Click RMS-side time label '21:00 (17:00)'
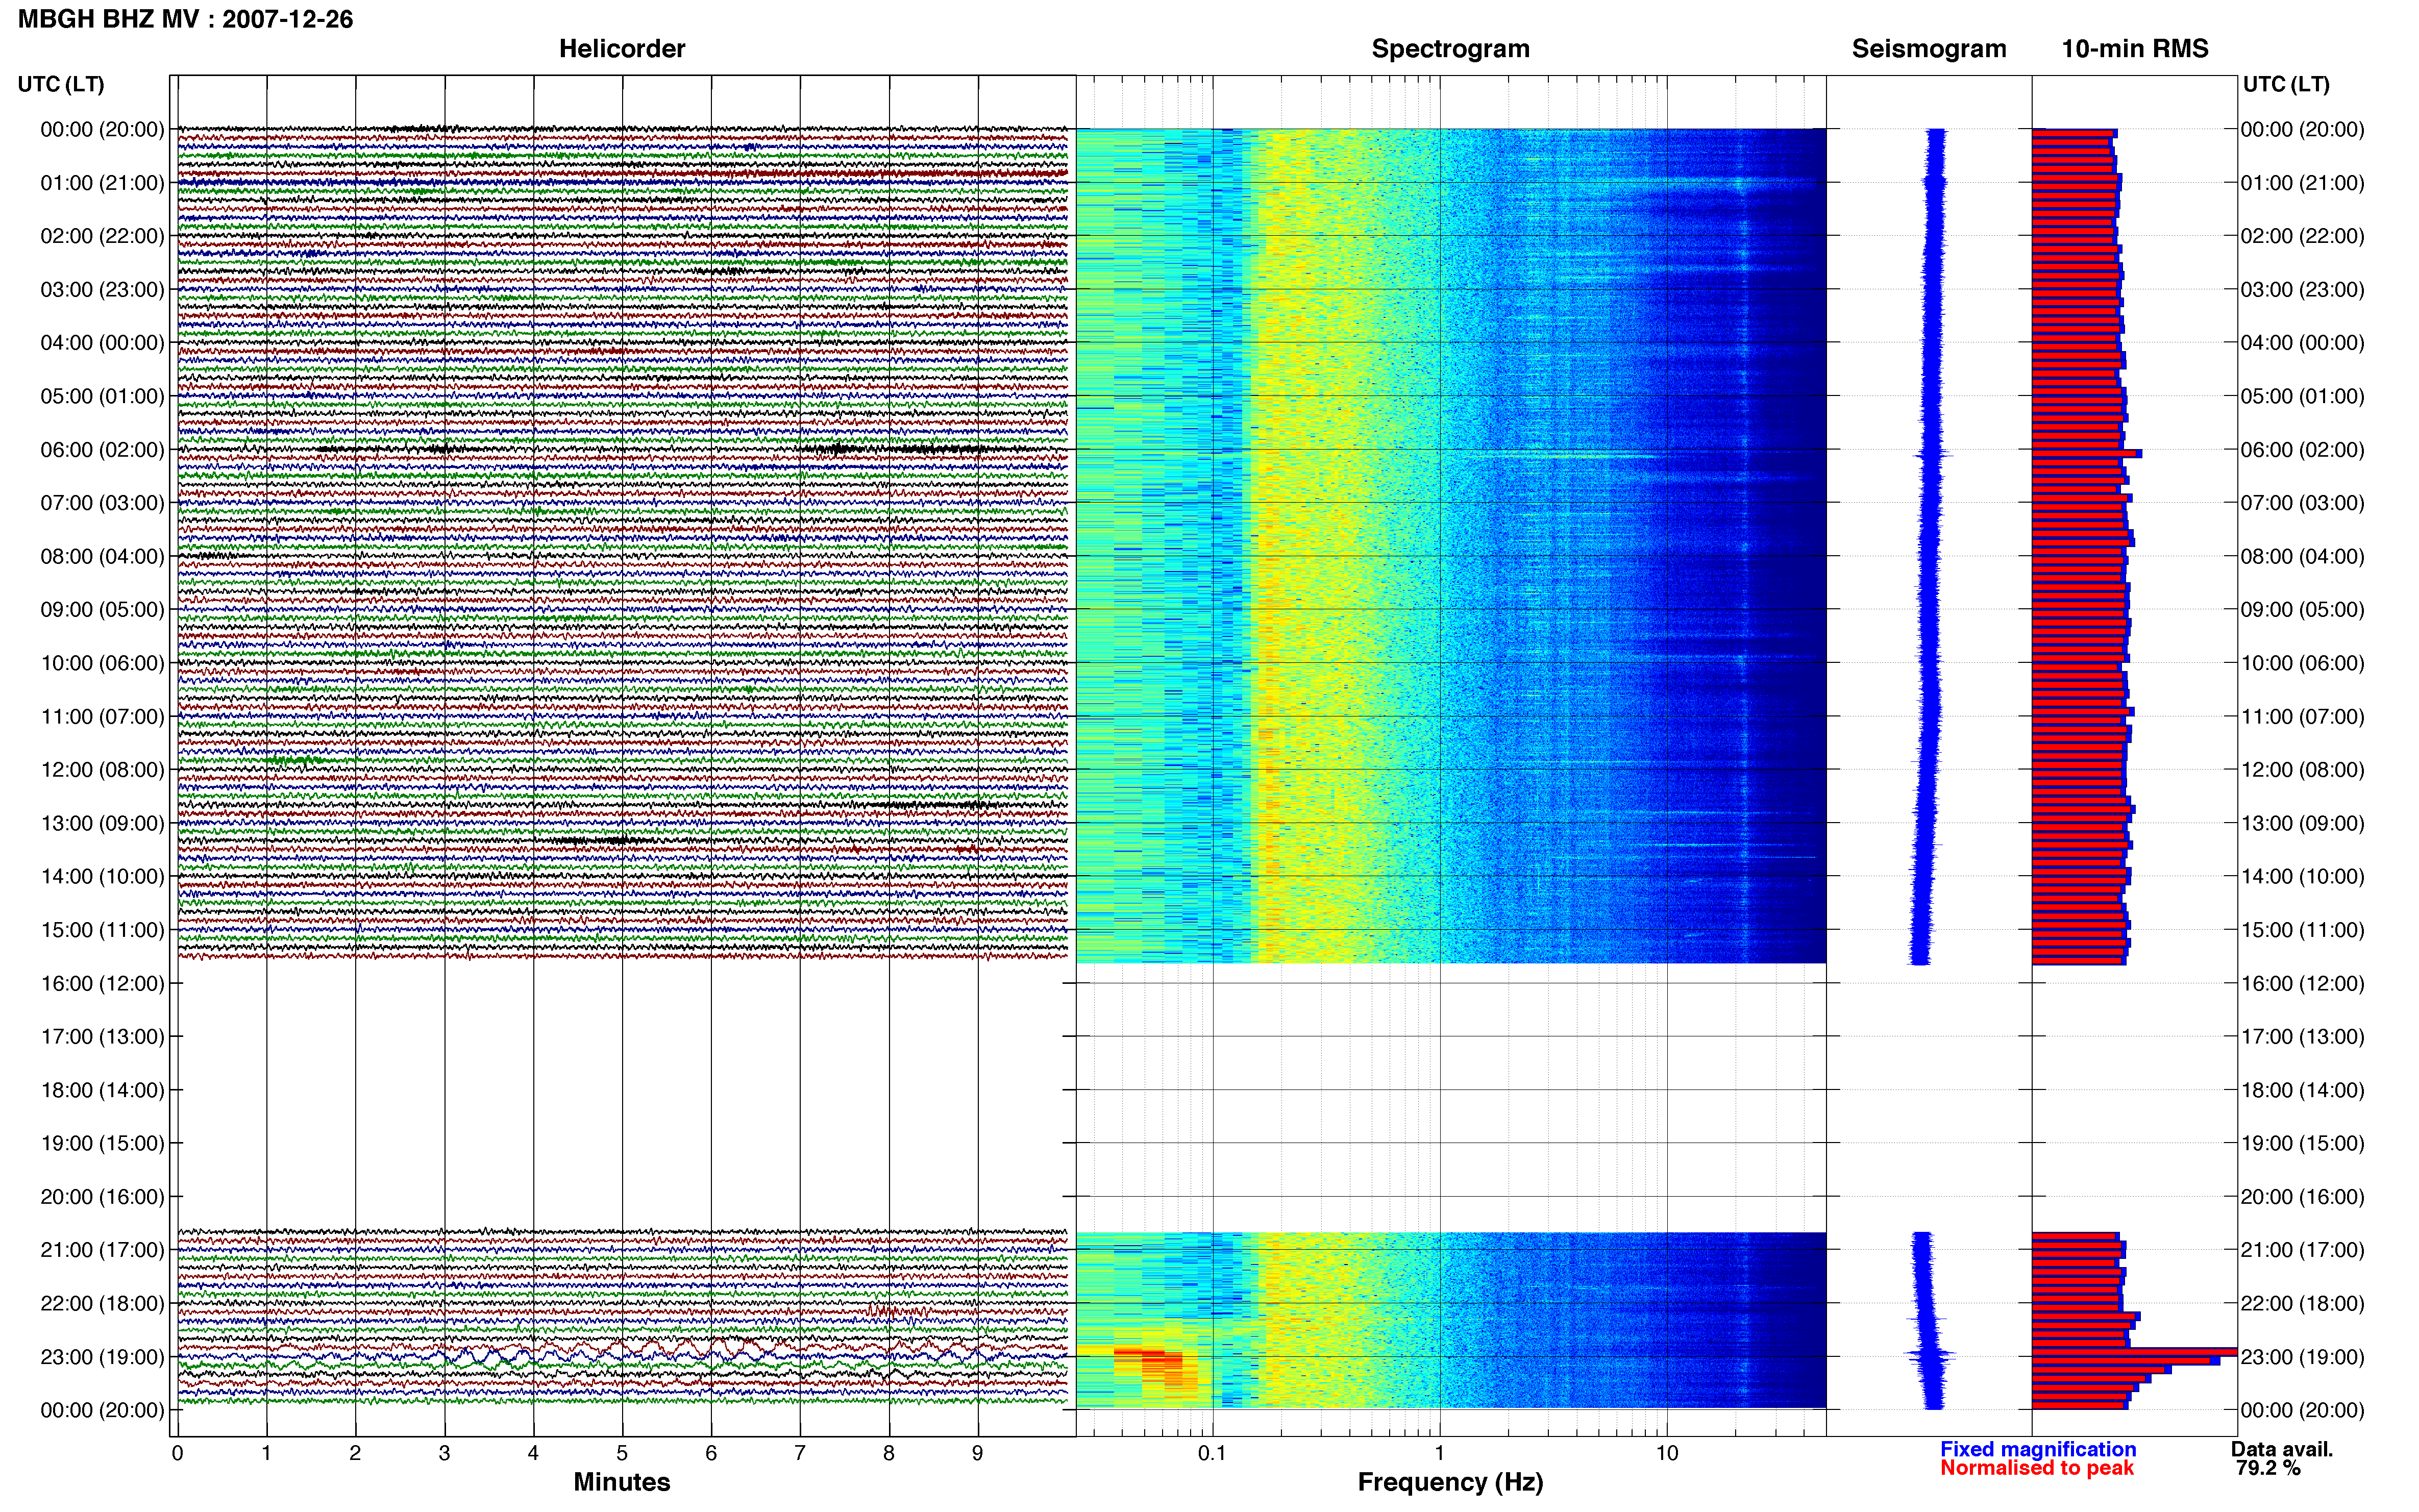Image resolution: width=2419 pixels, height=1512 pixels. coord(2302,1250)
